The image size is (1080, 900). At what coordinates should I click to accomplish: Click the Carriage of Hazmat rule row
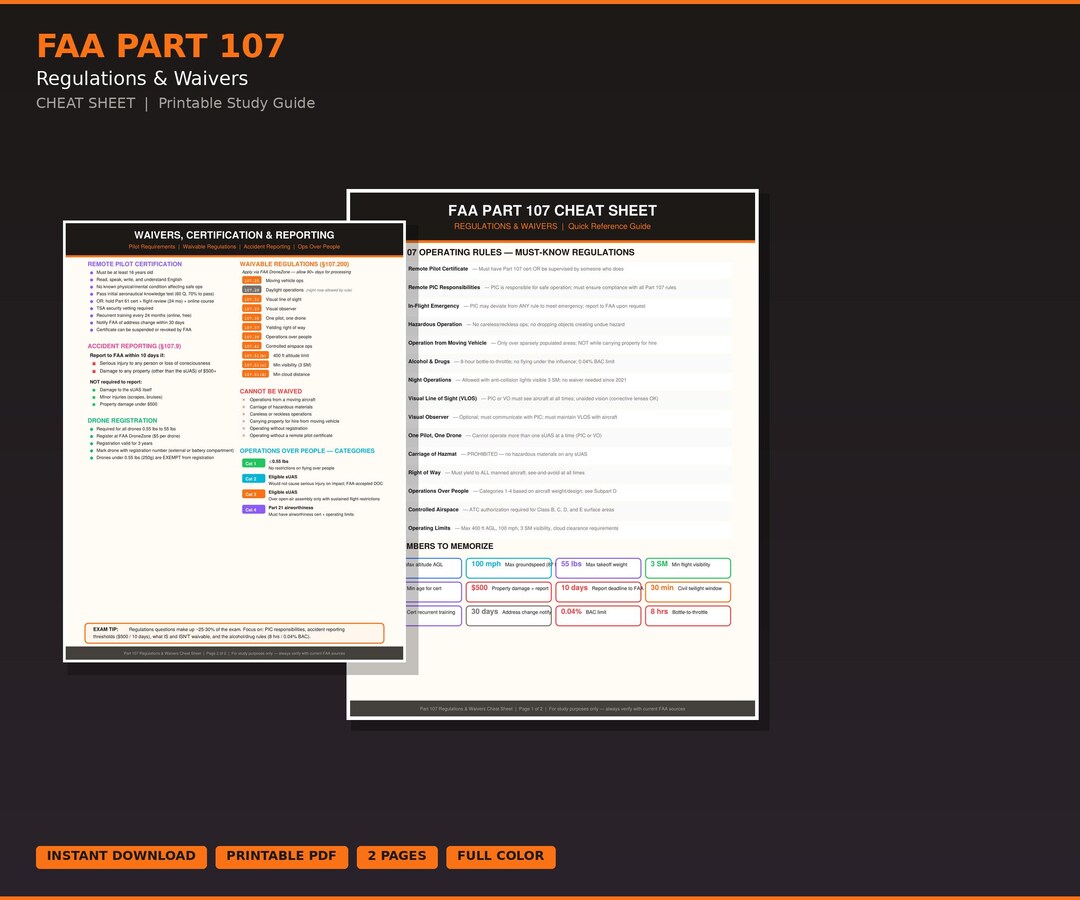(x=569, y=454)
